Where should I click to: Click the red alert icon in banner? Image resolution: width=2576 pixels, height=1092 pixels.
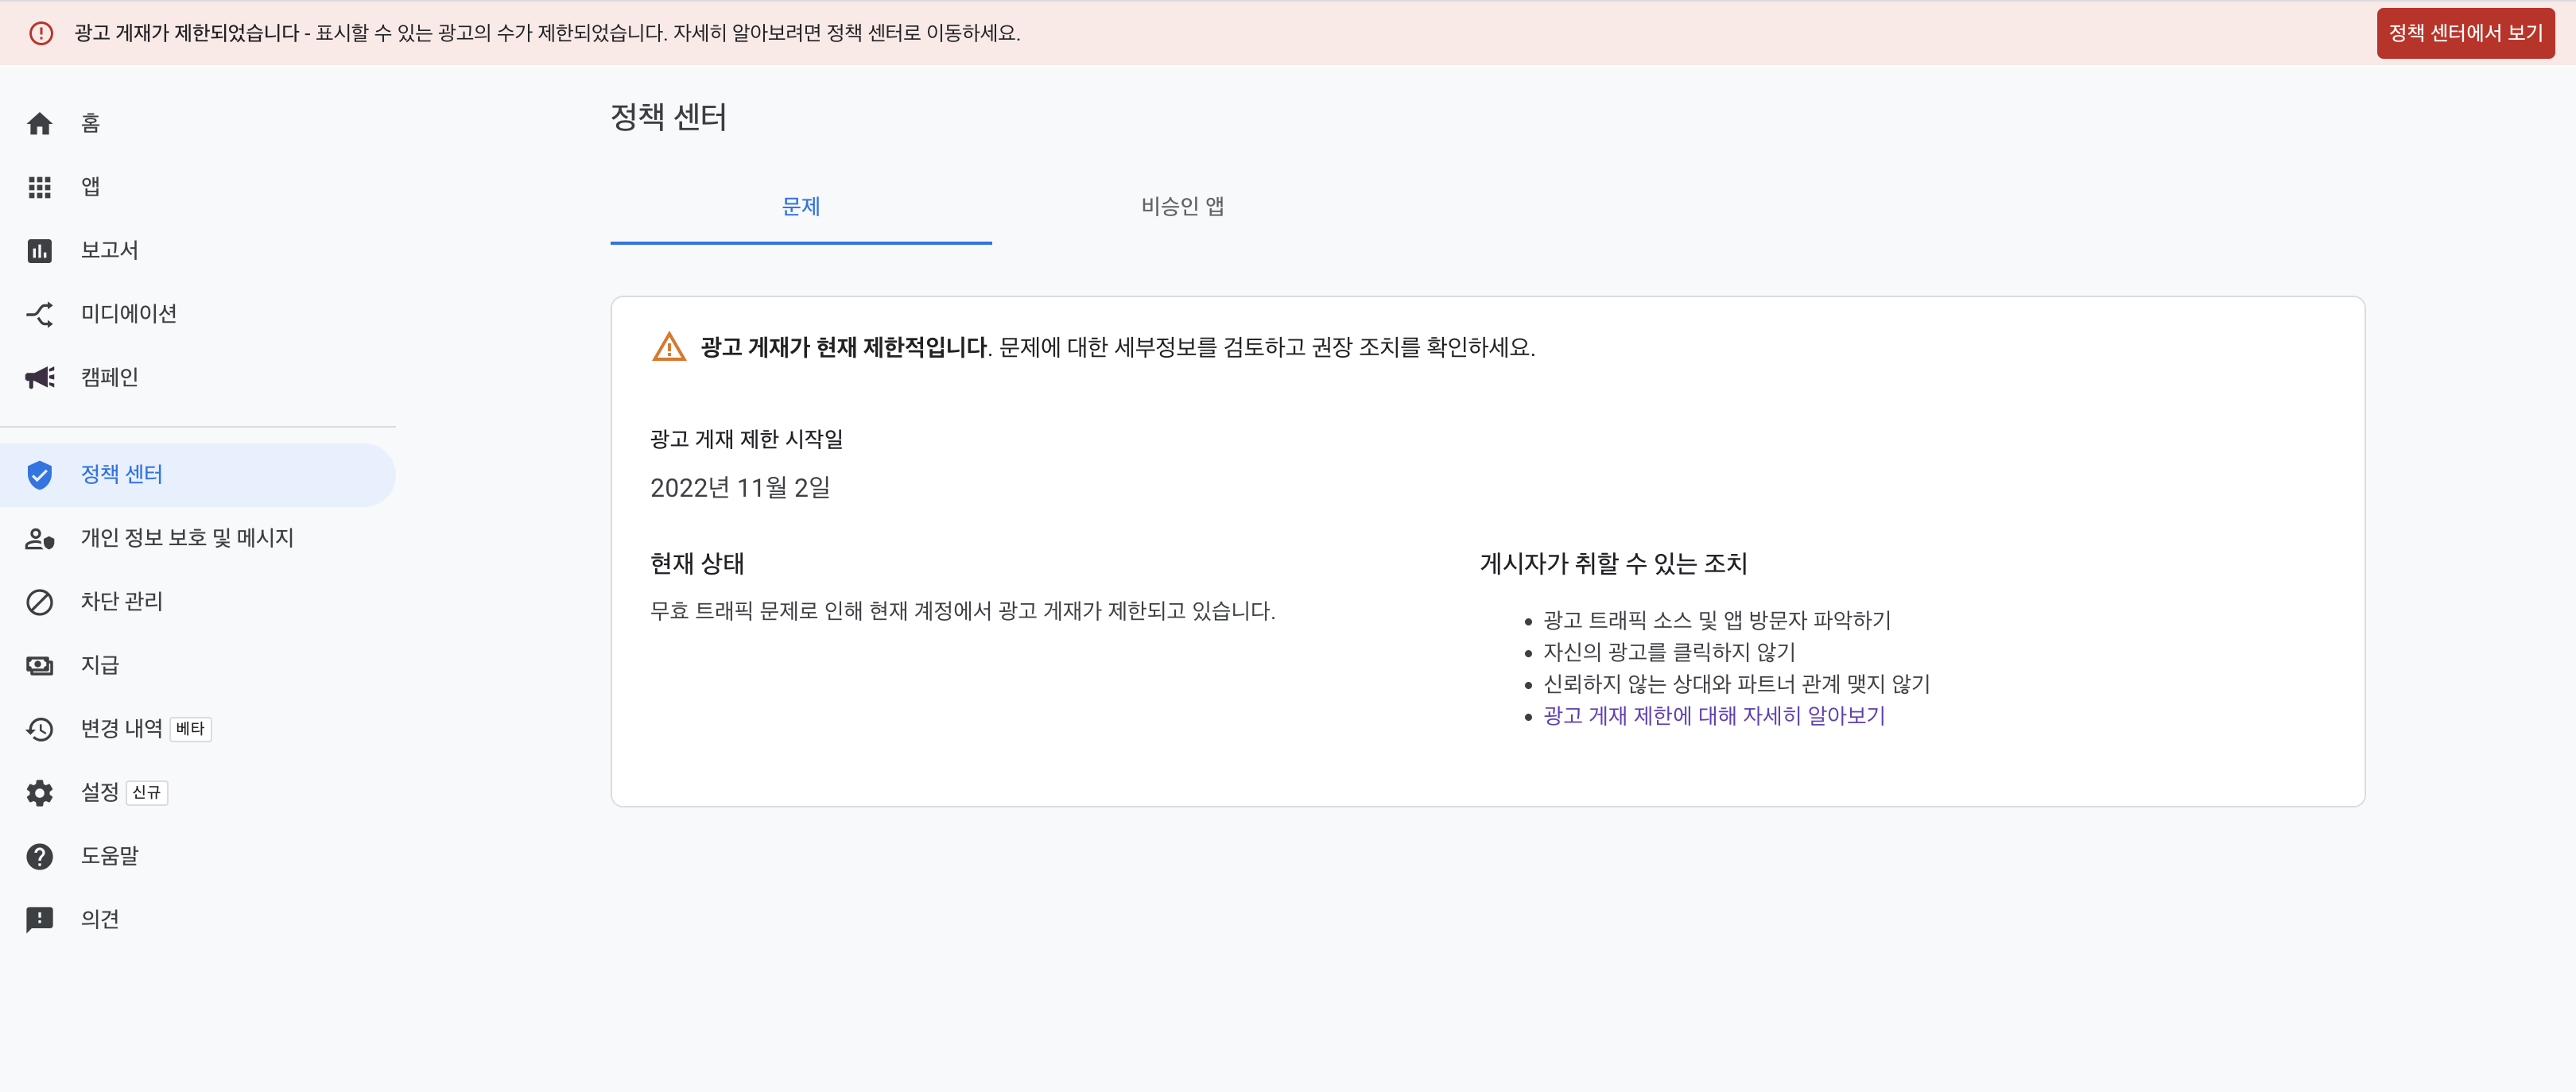click(x=41, y=33)
